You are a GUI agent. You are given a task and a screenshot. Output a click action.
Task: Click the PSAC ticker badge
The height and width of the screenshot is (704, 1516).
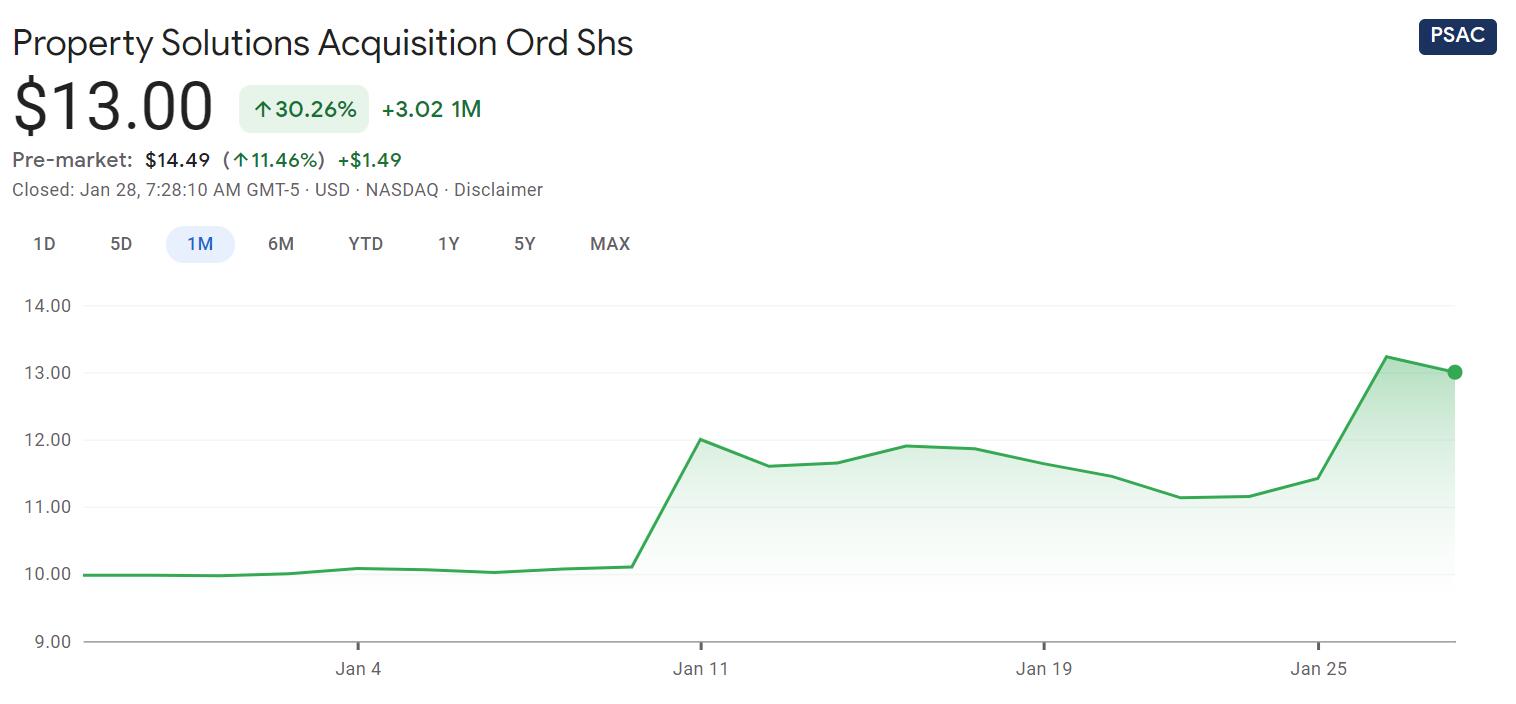[1457, 36]
